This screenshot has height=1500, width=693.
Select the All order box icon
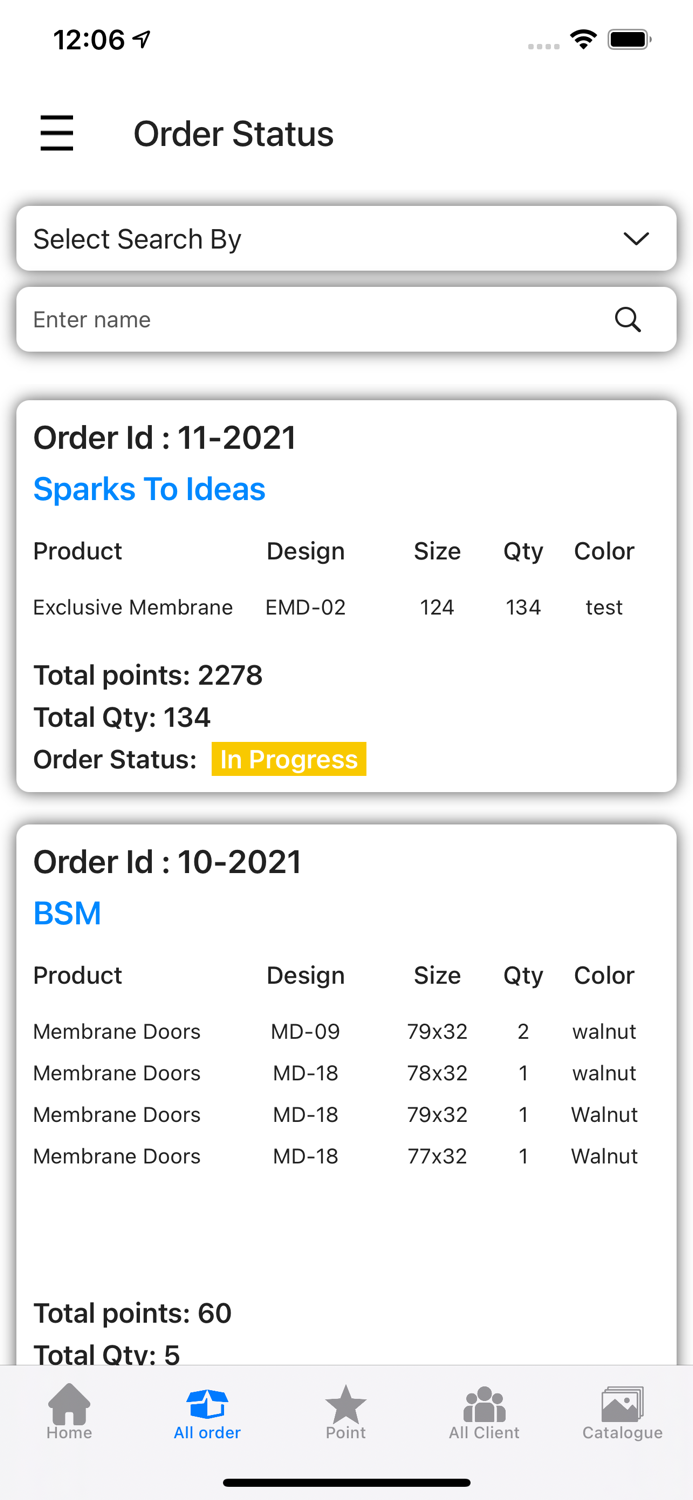207,1405
